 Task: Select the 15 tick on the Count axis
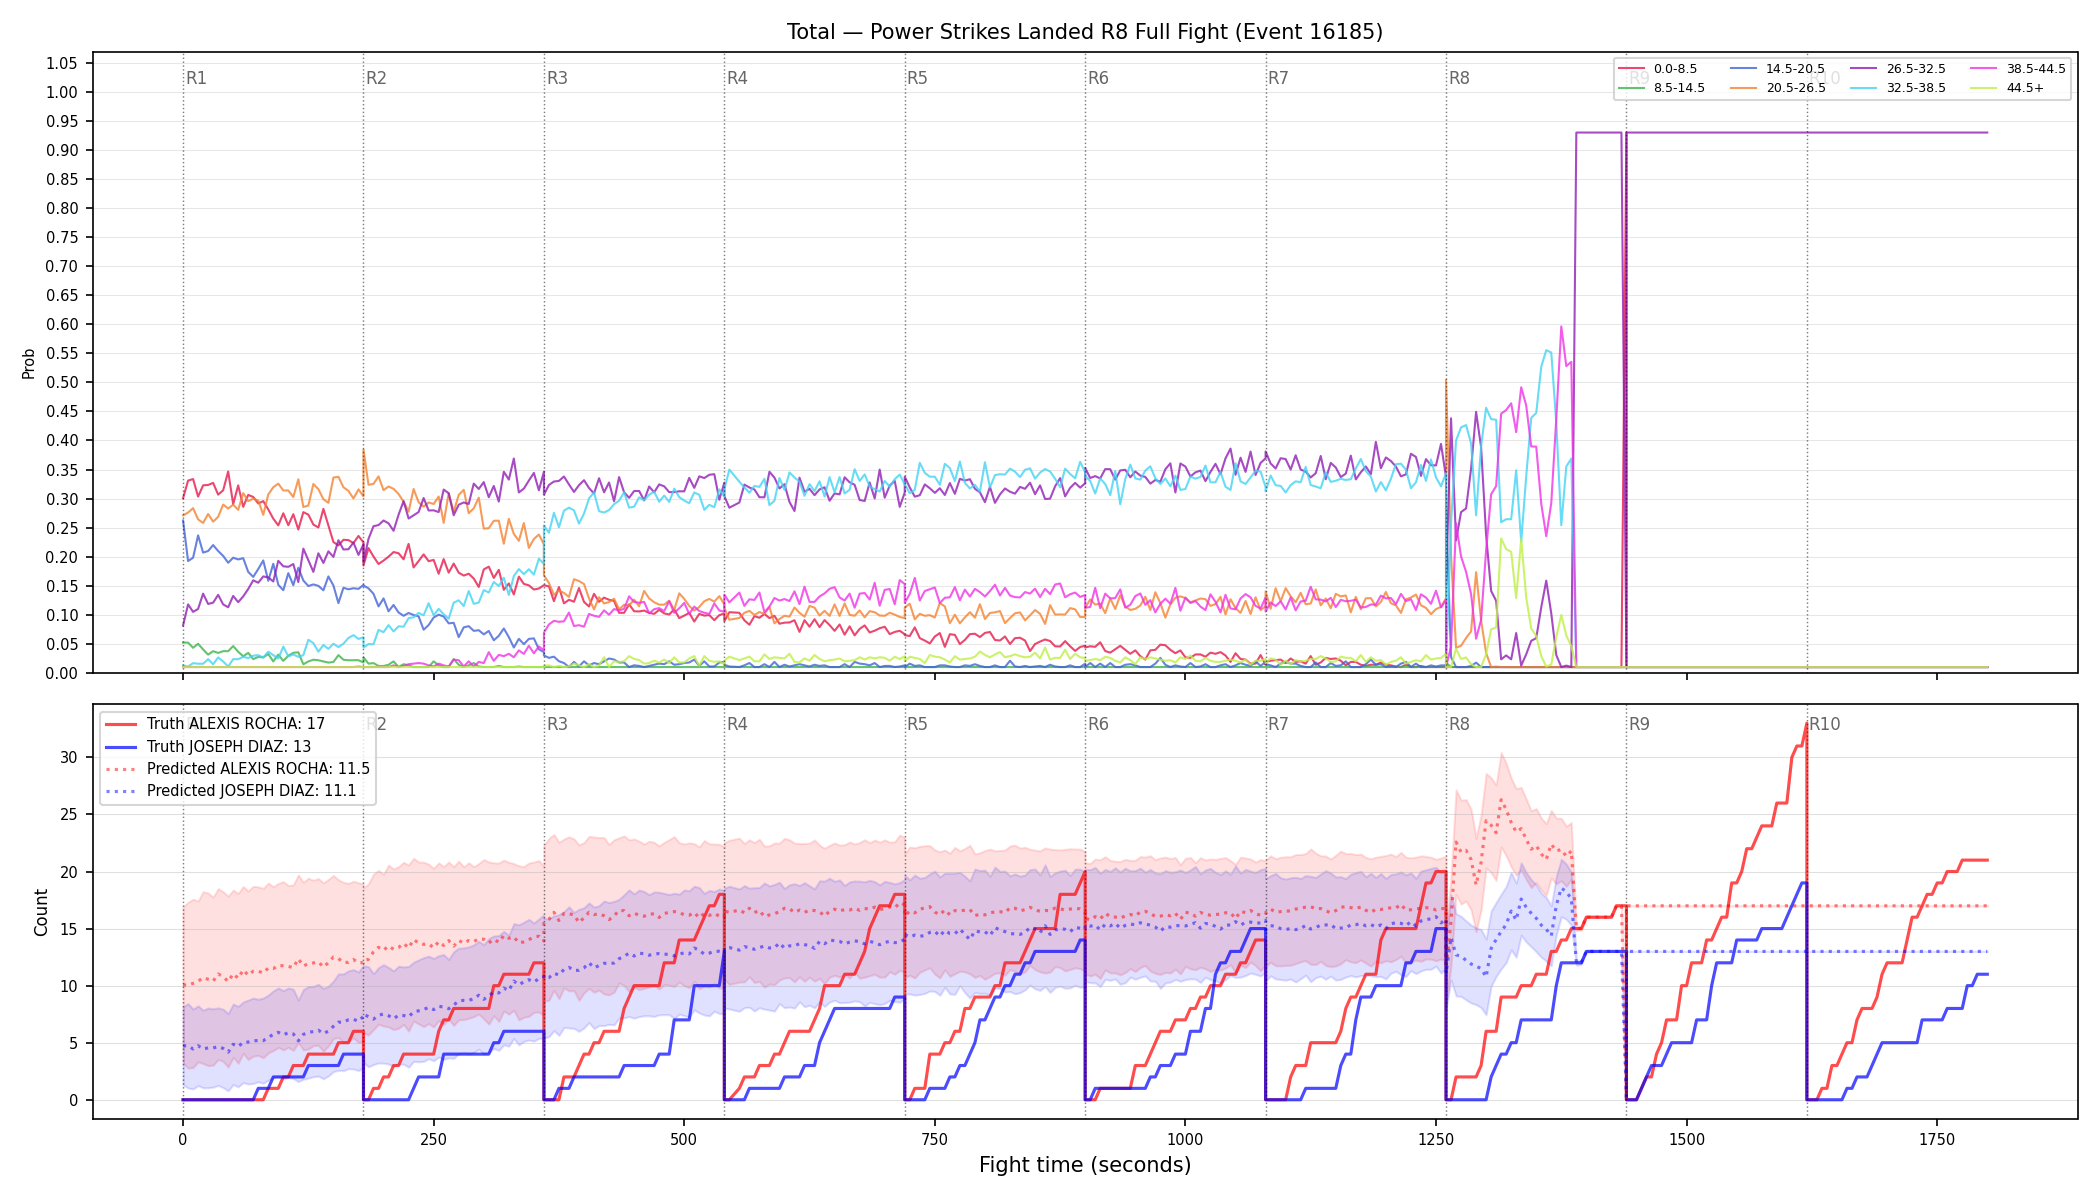tap(68, 929)
